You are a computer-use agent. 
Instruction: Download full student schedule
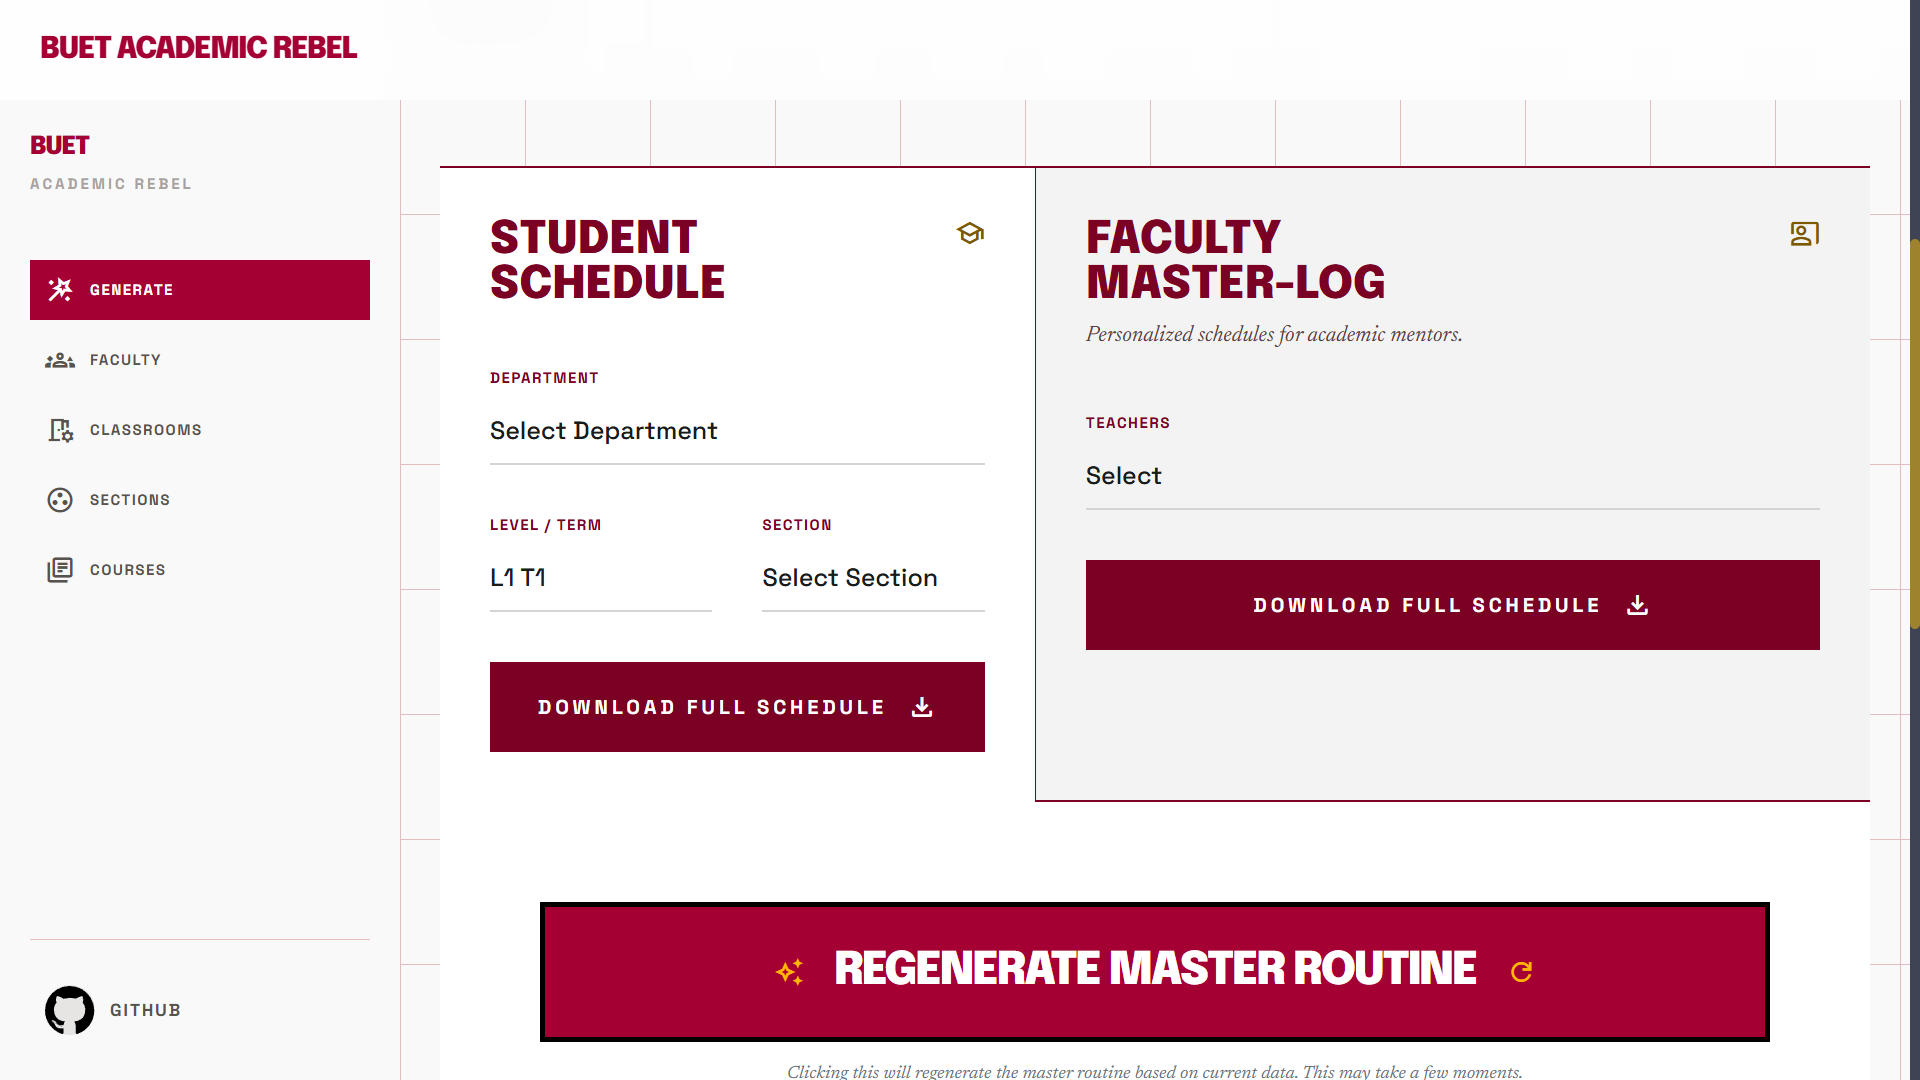tap(737, 707)
